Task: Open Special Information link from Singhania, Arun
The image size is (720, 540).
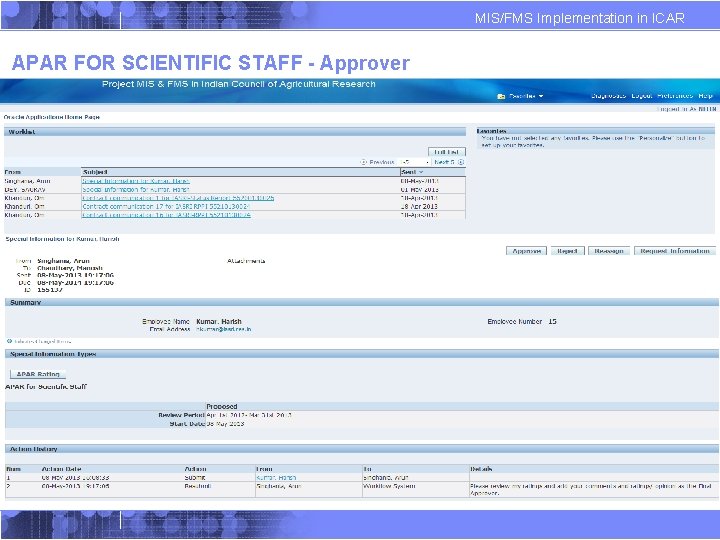Action: (x=136, y=181)
